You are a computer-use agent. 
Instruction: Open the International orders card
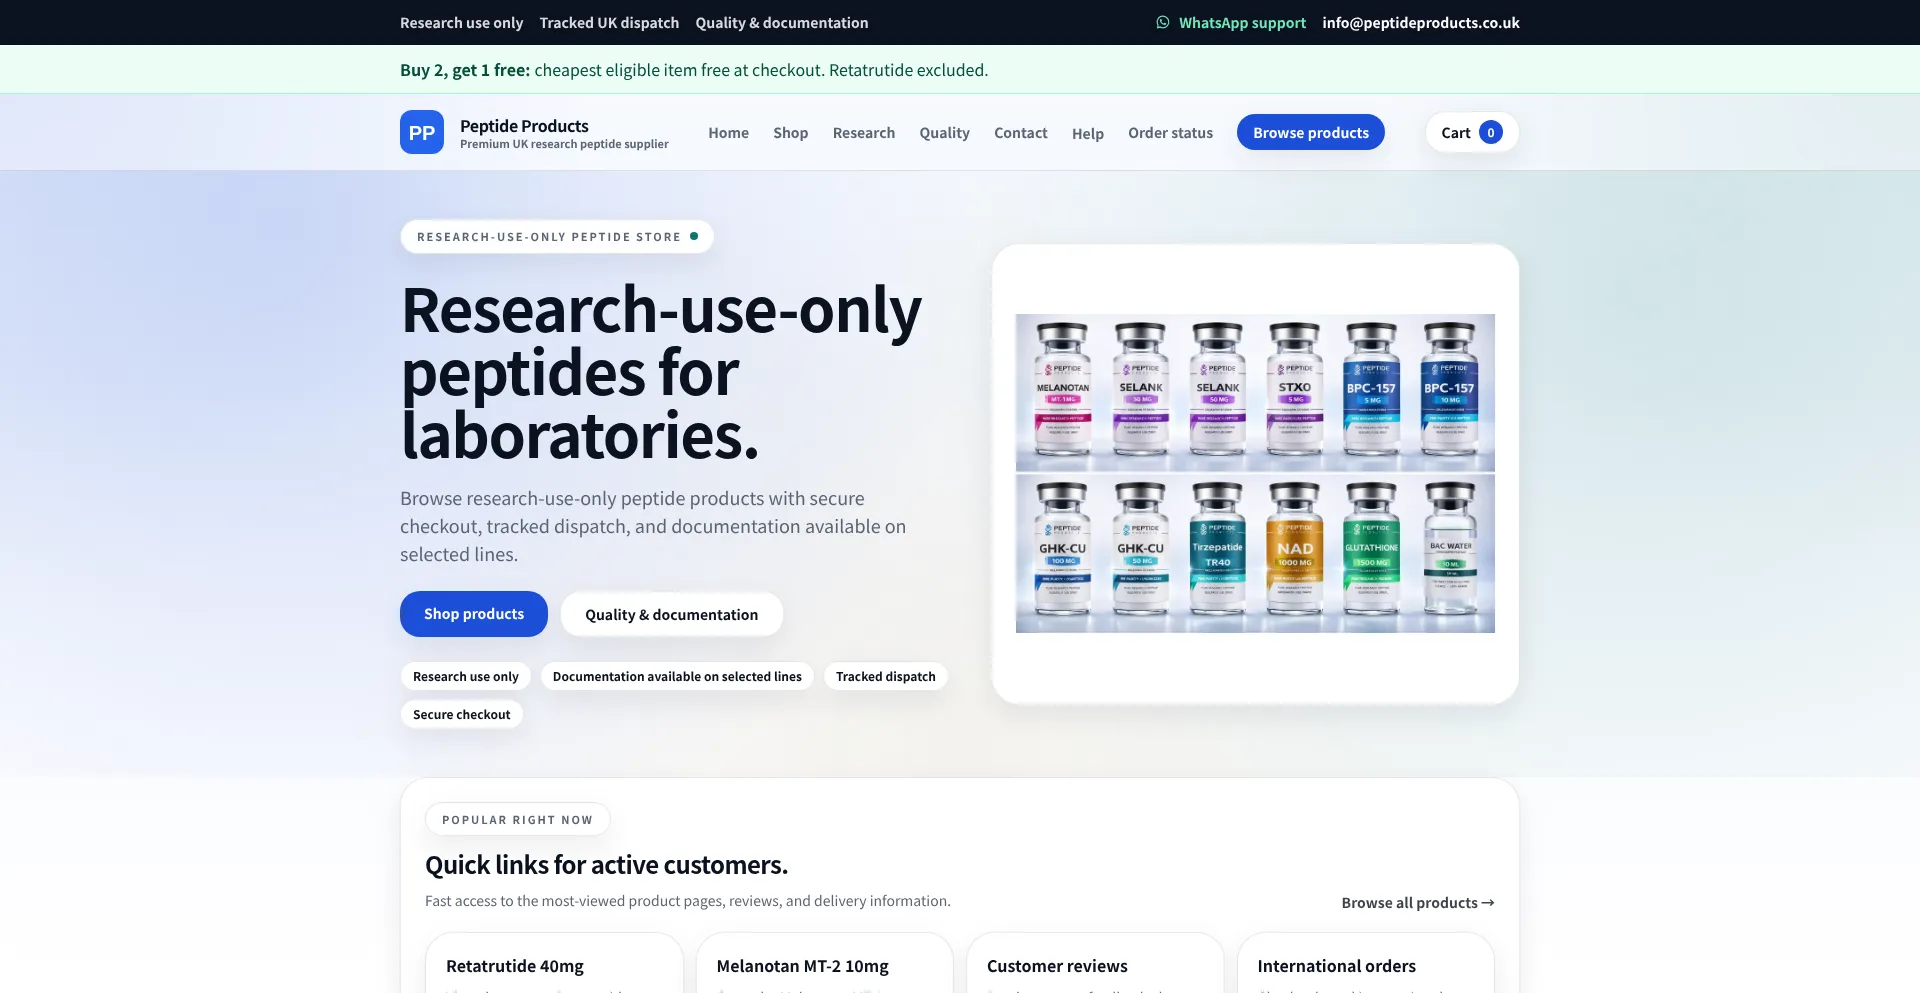1365,964
